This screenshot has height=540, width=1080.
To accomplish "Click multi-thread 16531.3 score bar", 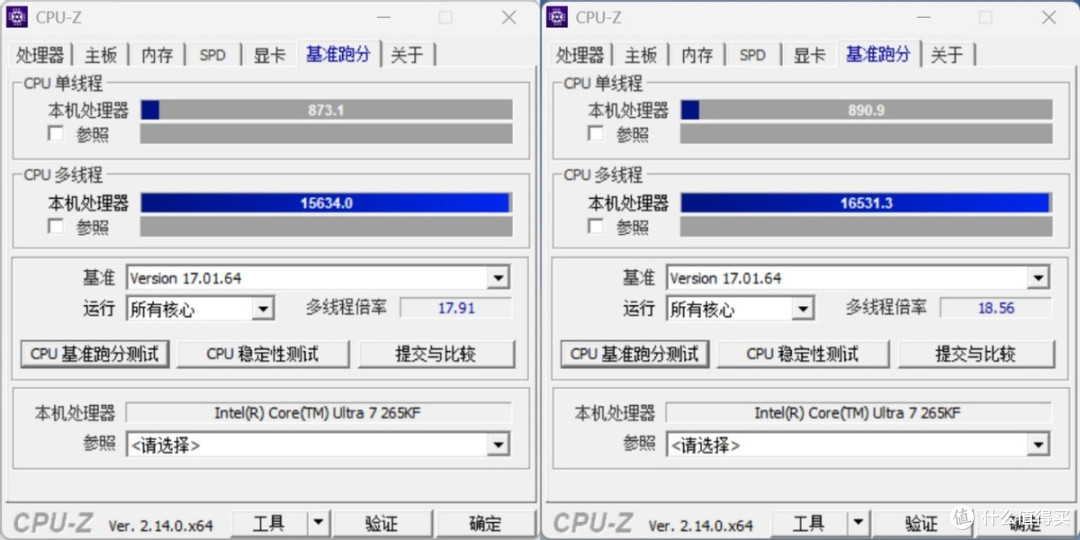I will tap(866, 202).
